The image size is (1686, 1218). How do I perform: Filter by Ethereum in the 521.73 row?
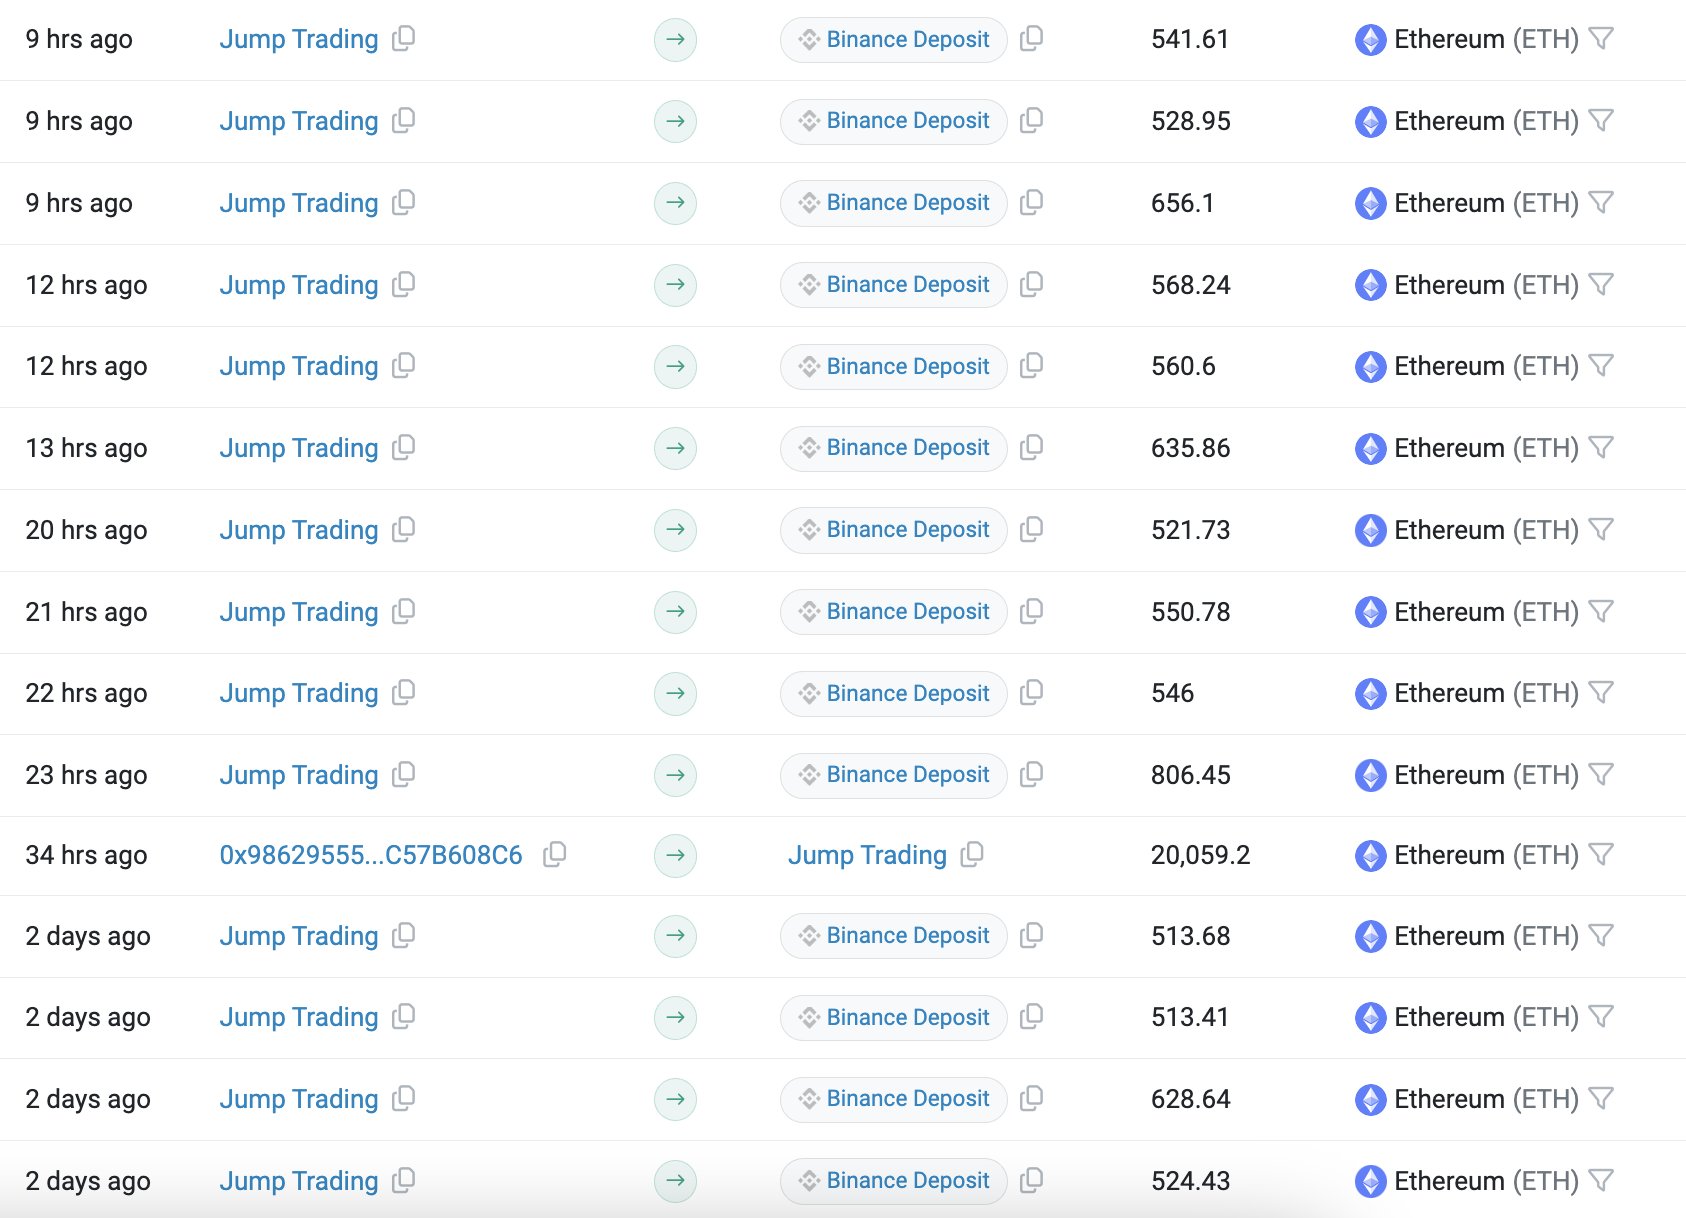click(x=1601, y=530)
